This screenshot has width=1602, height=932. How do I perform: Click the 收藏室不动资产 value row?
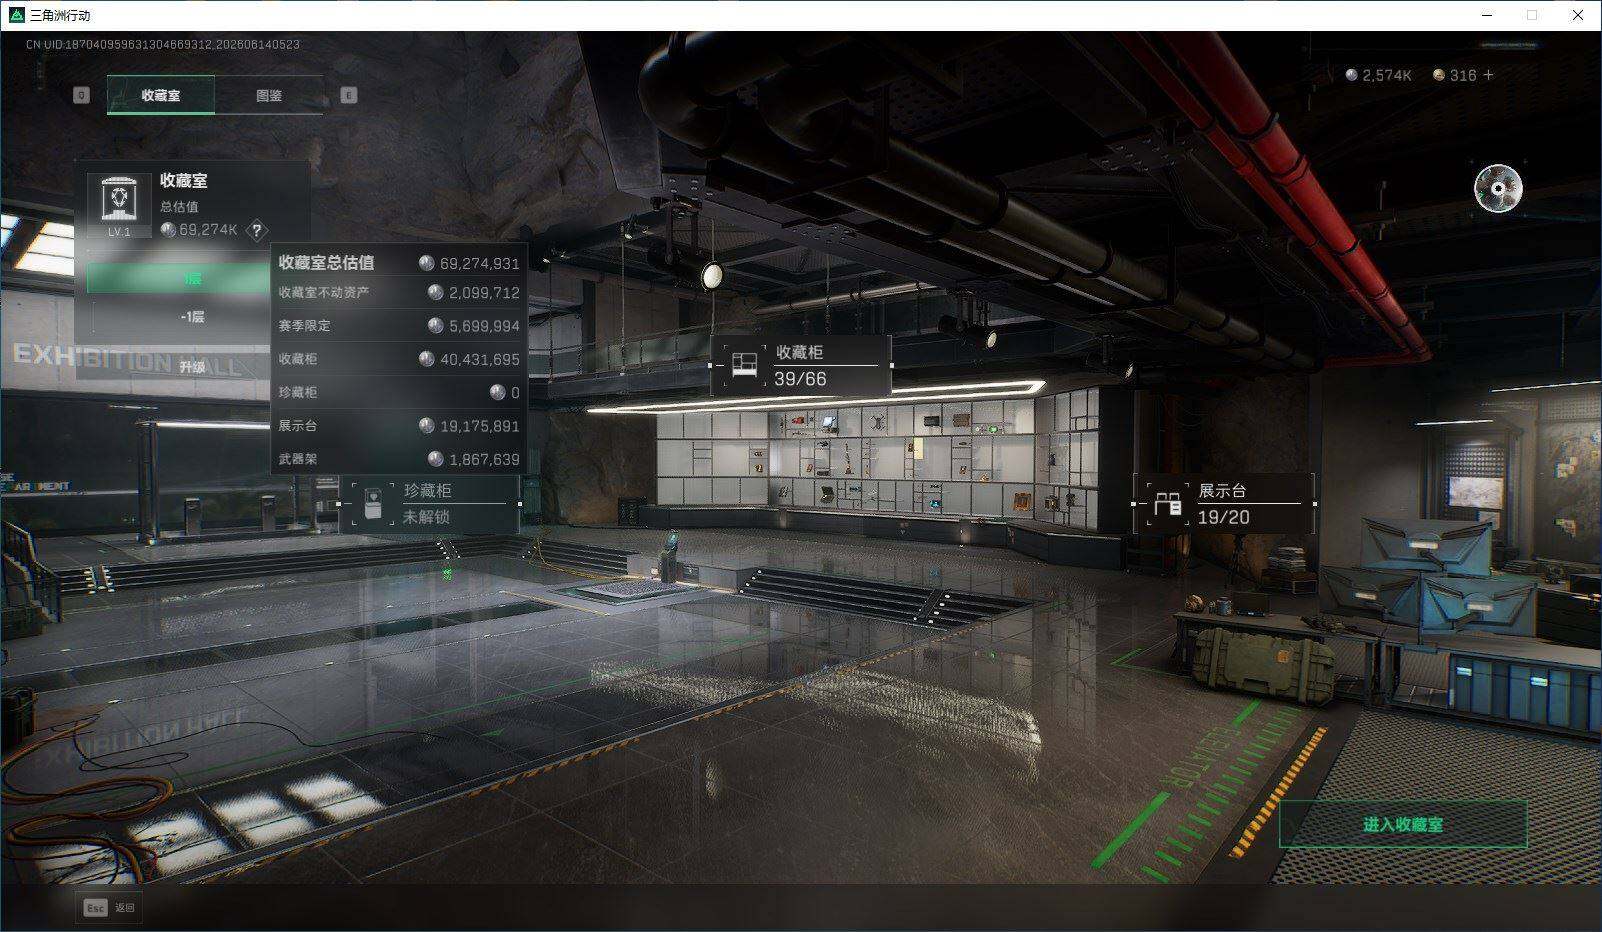tap(398, 293)
